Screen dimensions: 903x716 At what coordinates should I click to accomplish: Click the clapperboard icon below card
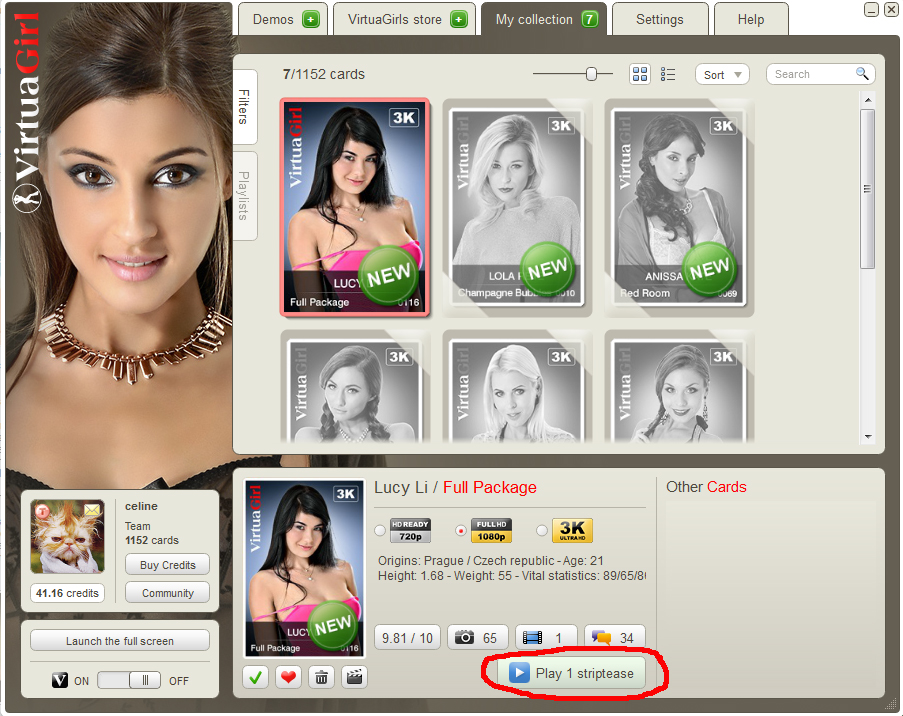pyautogui.click(x=353, y=677)
